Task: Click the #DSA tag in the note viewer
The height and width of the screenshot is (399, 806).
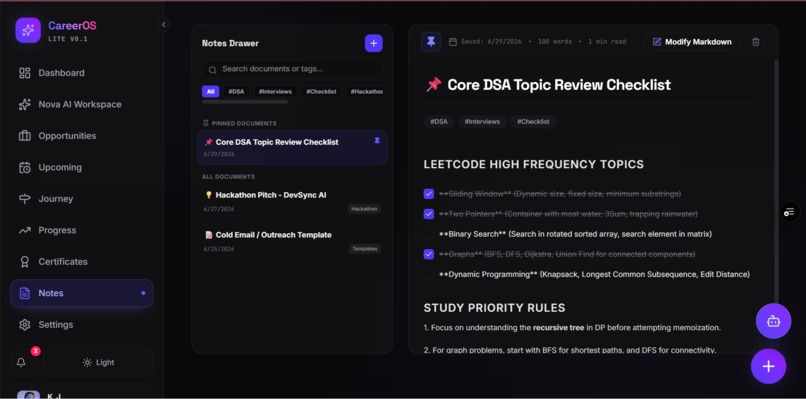Action: click(439, 122)
